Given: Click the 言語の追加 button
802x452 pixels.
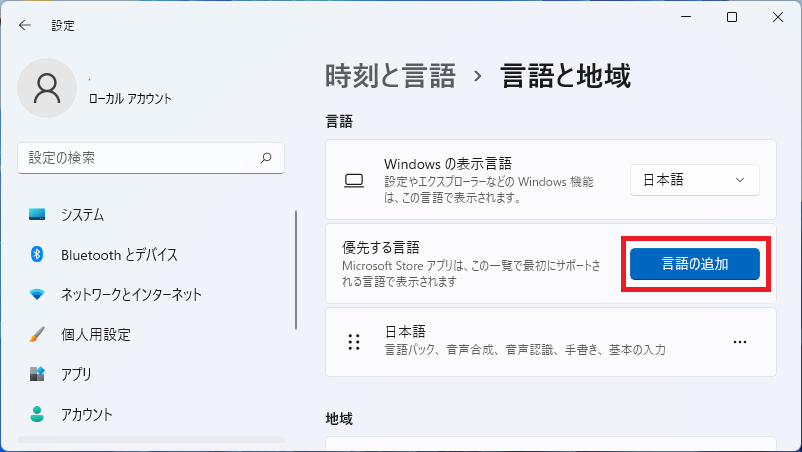Looking at the screenshot, I should coord(695,264).
